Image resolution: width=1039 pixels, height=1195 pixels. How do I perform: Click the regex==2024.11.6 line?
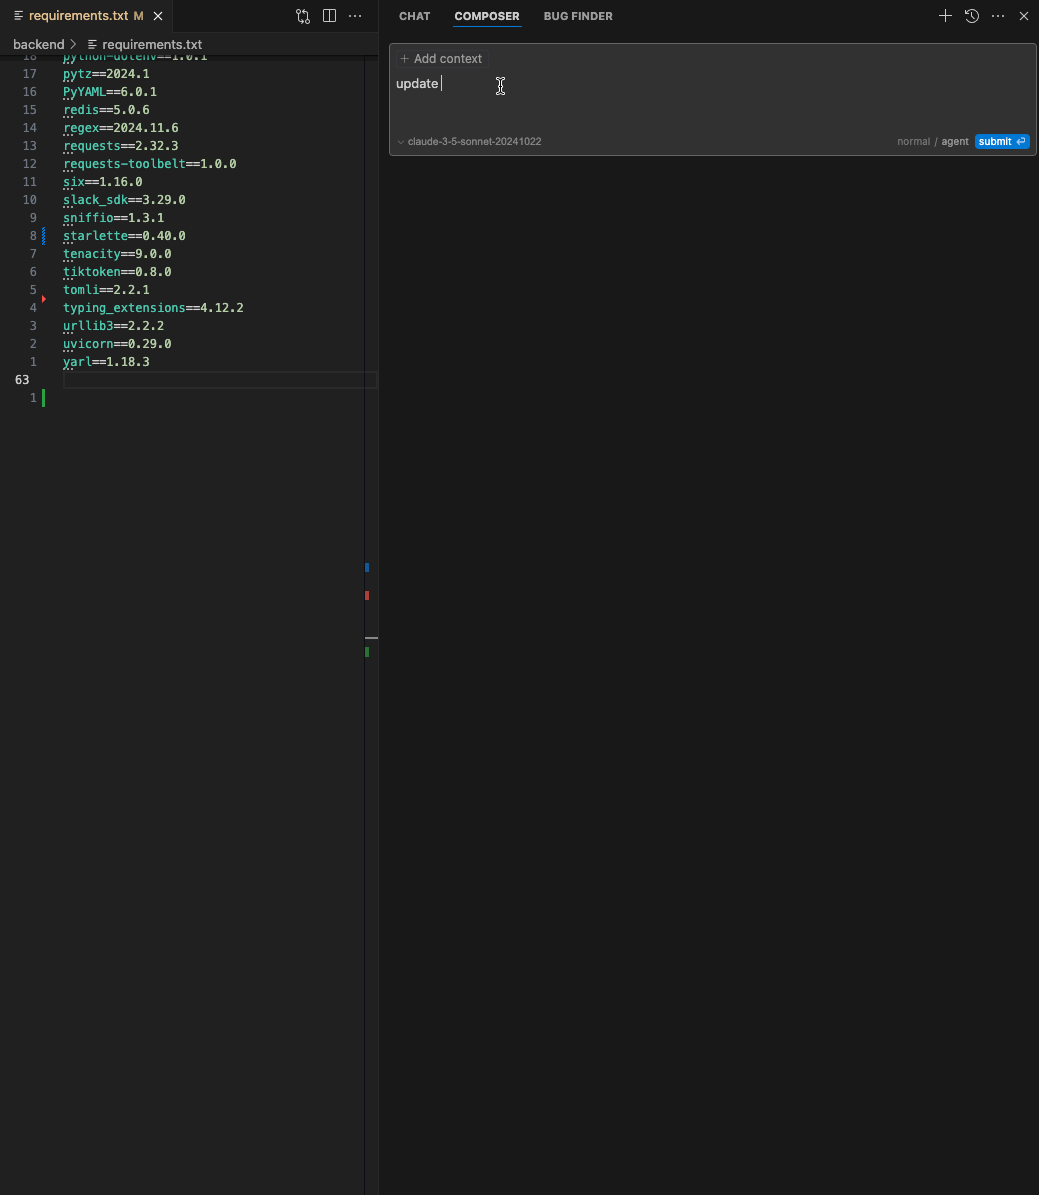(x=120, y=128)
